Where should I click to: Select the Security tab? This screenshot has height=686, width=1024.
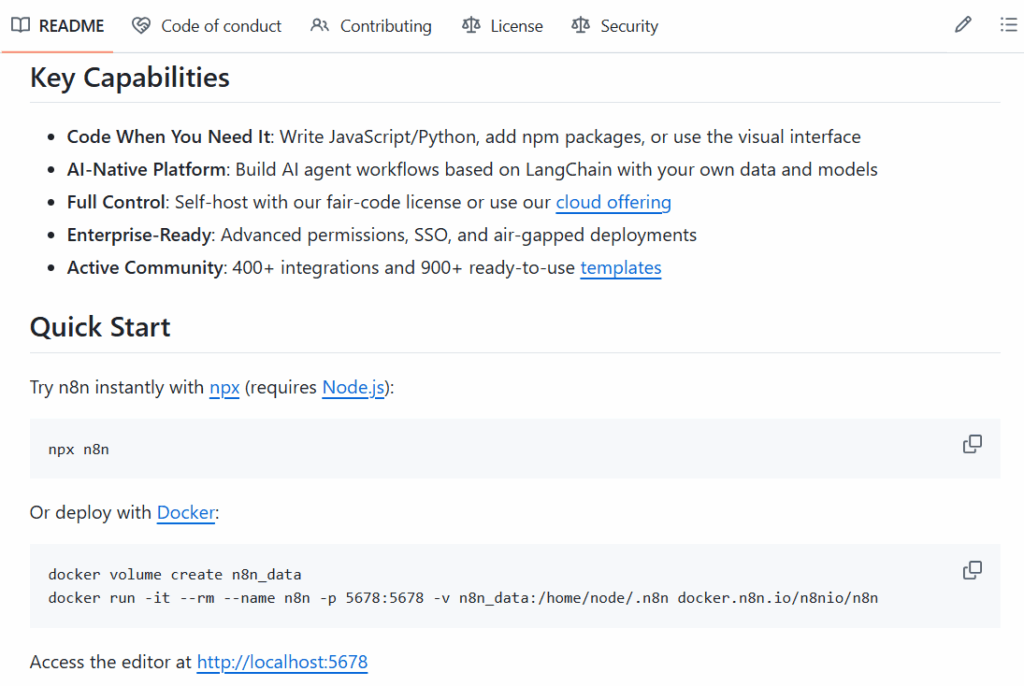[x=615, y=26]
